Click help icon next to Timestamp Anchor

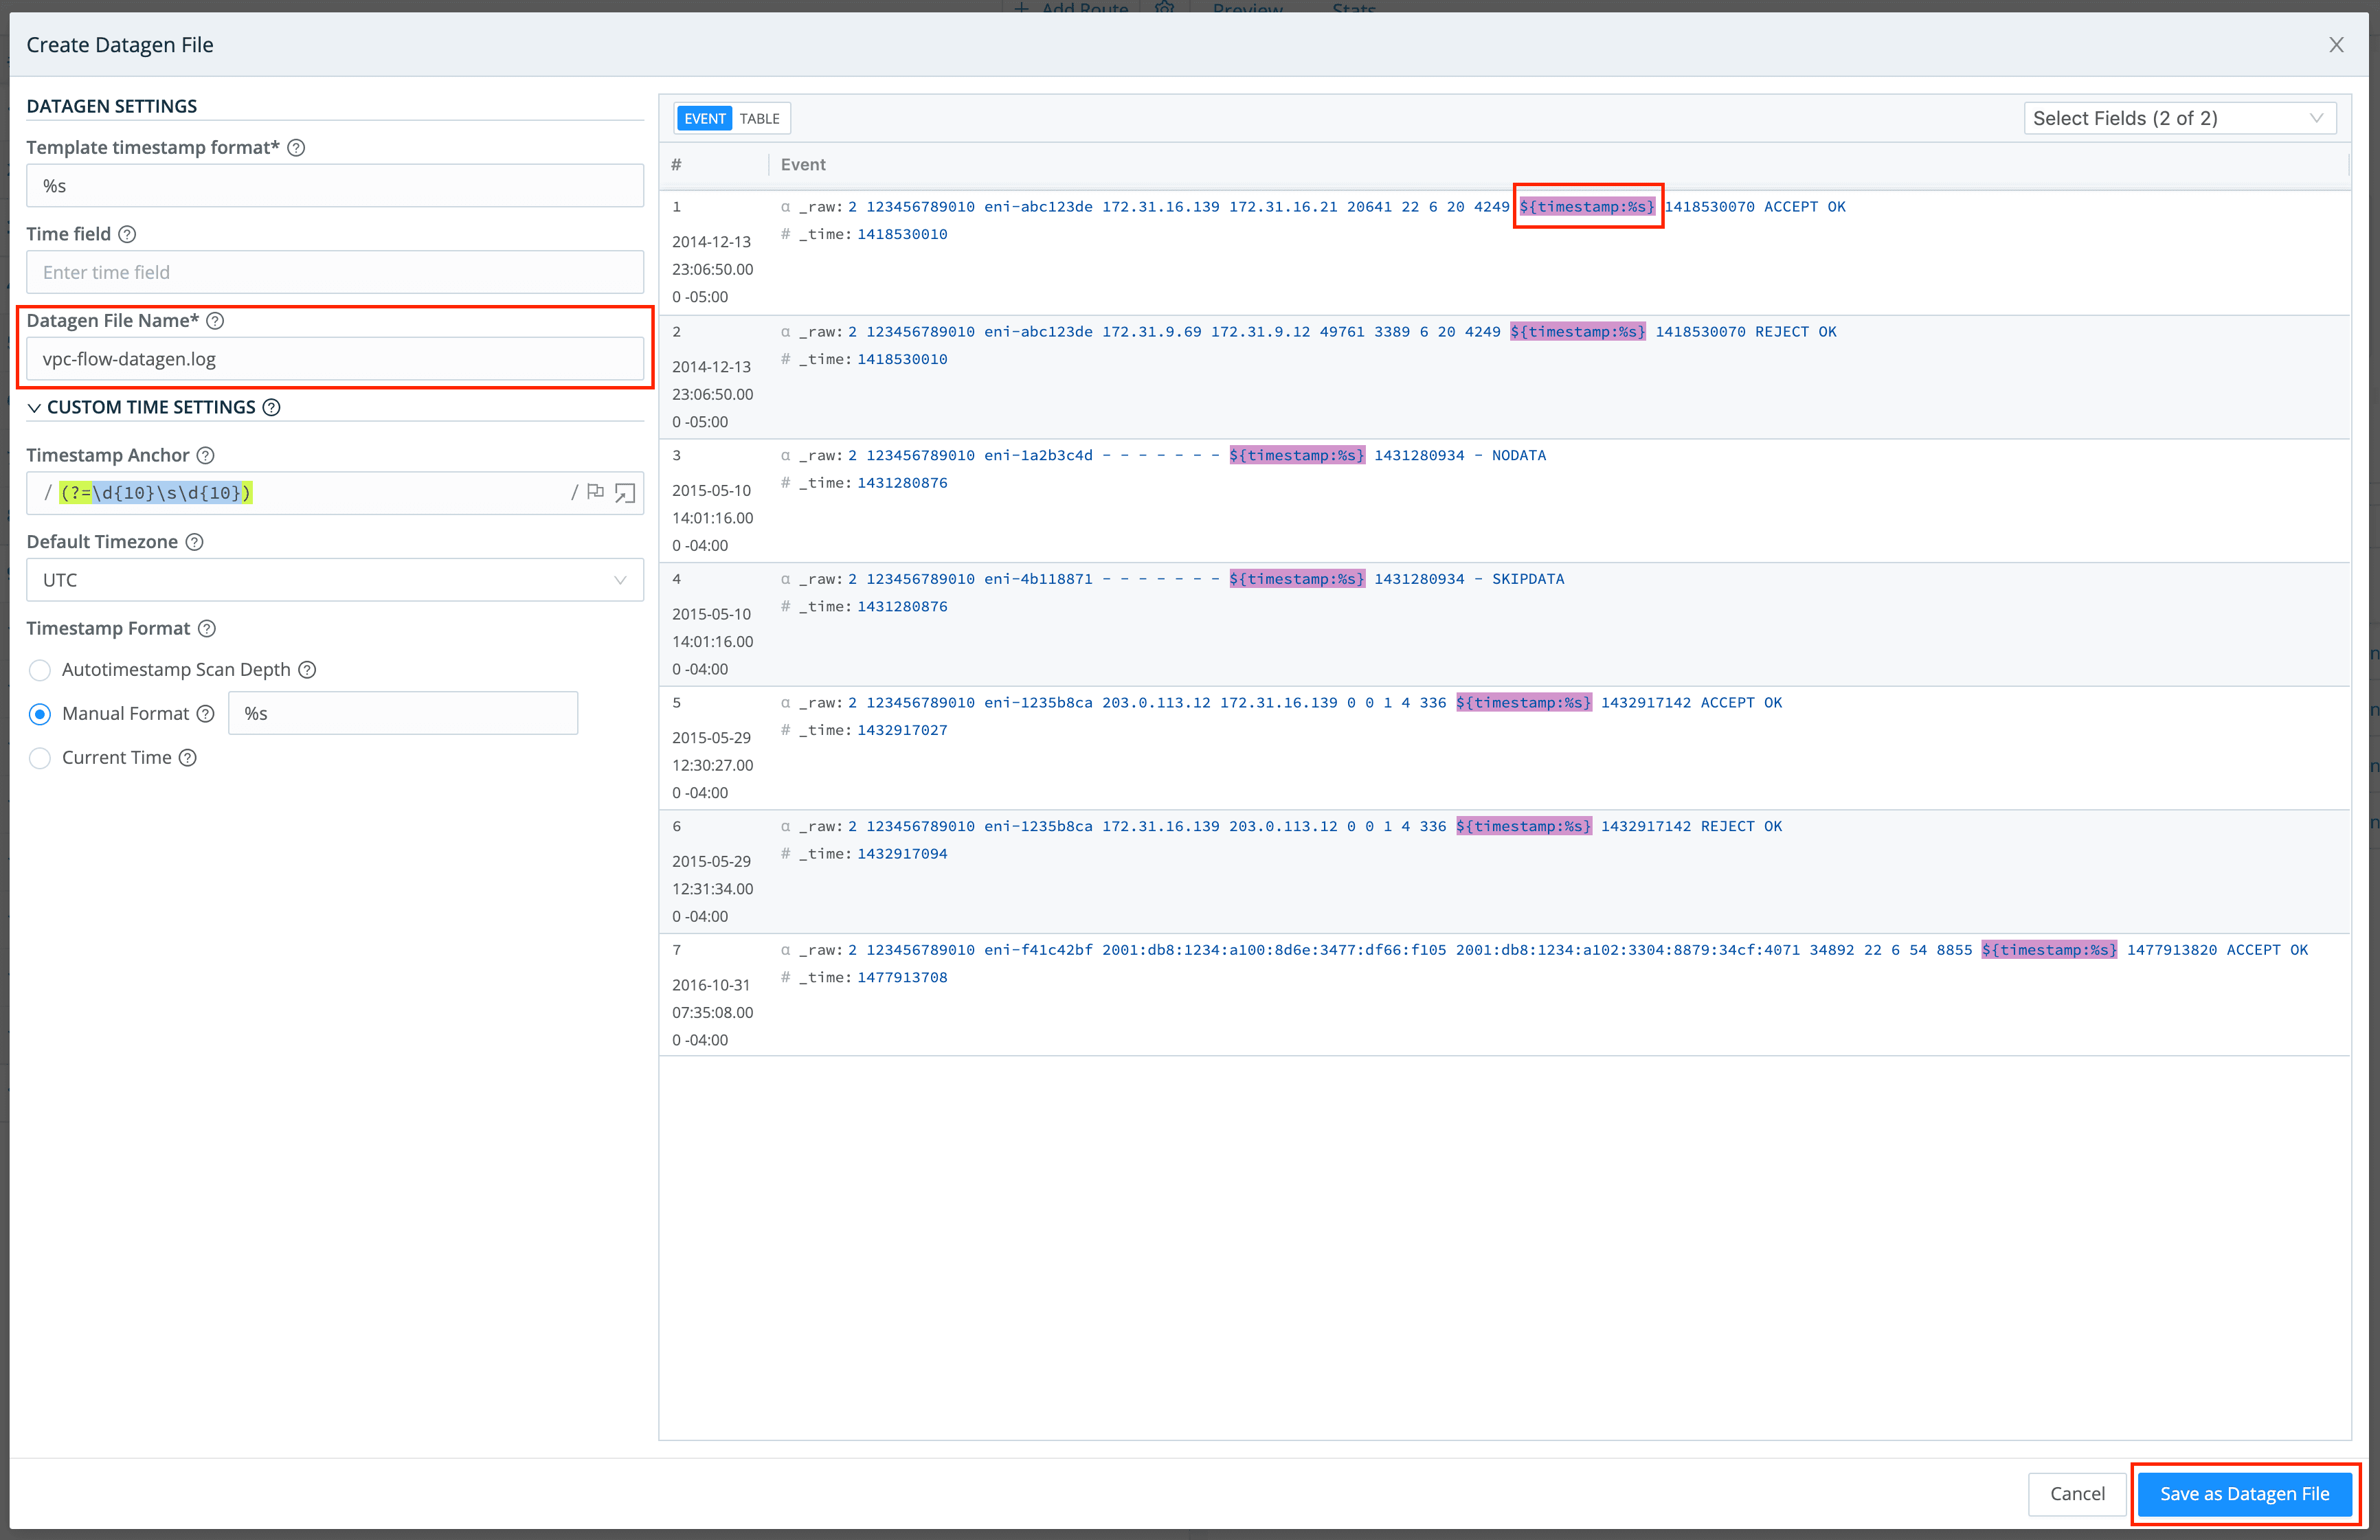[206, 455]
